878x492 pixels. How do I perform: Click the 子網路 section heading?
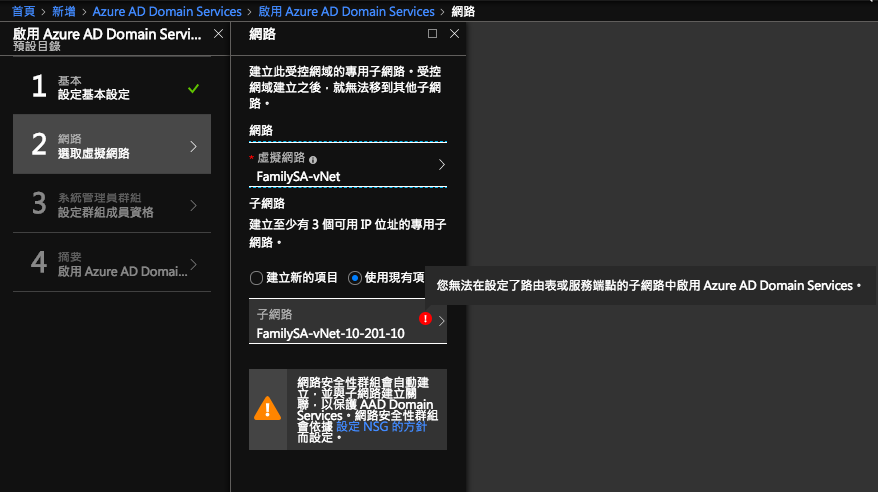[x=267, y=204]
